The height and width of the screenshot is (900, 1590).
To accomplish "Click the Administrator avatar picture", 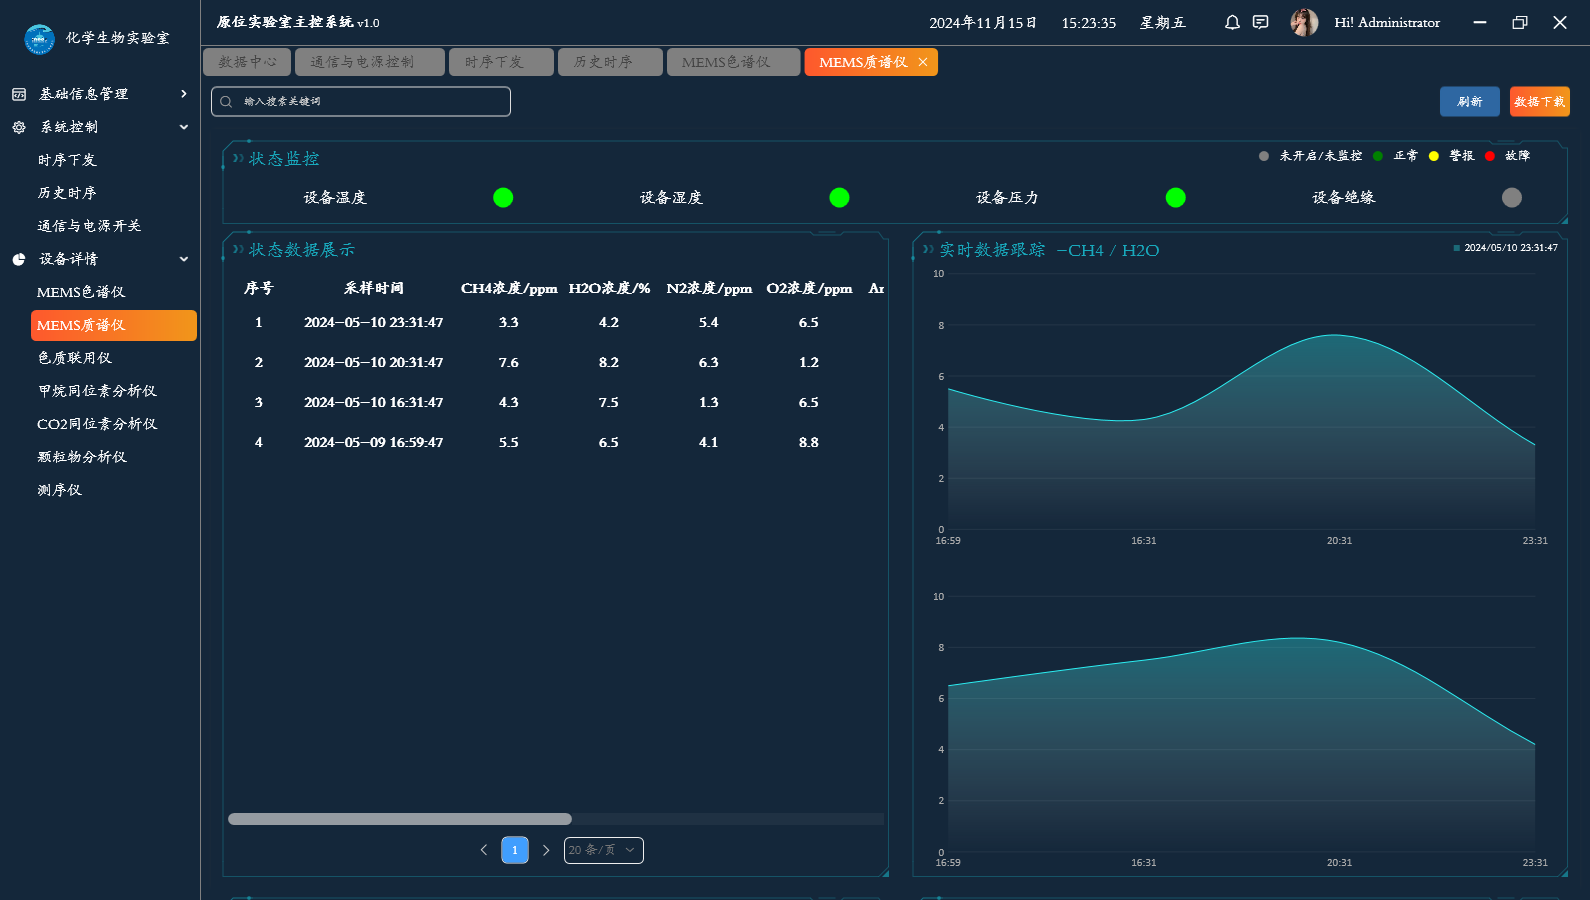I will click(x=1304, y=22).
